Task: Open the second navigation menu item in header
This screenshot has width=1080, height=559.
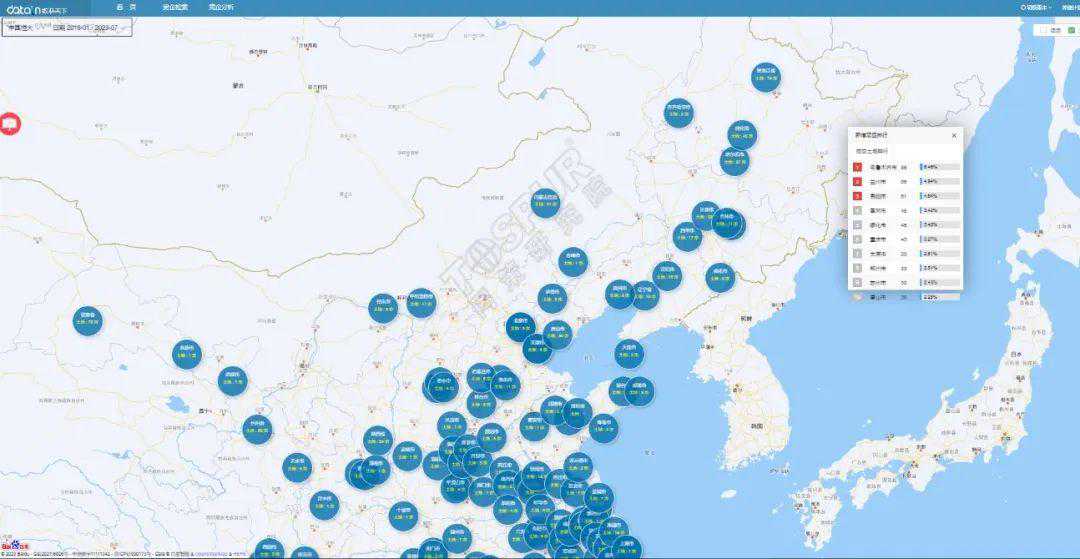Action: (x=174, y=7)
